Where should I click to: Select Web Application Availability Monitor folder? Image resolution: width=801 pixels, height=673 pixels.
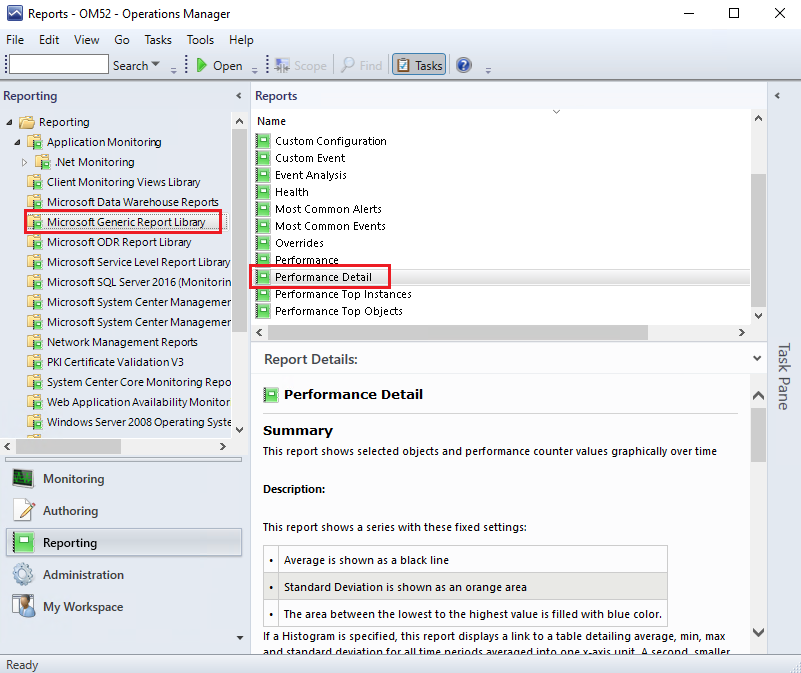(x=138, y=402)
